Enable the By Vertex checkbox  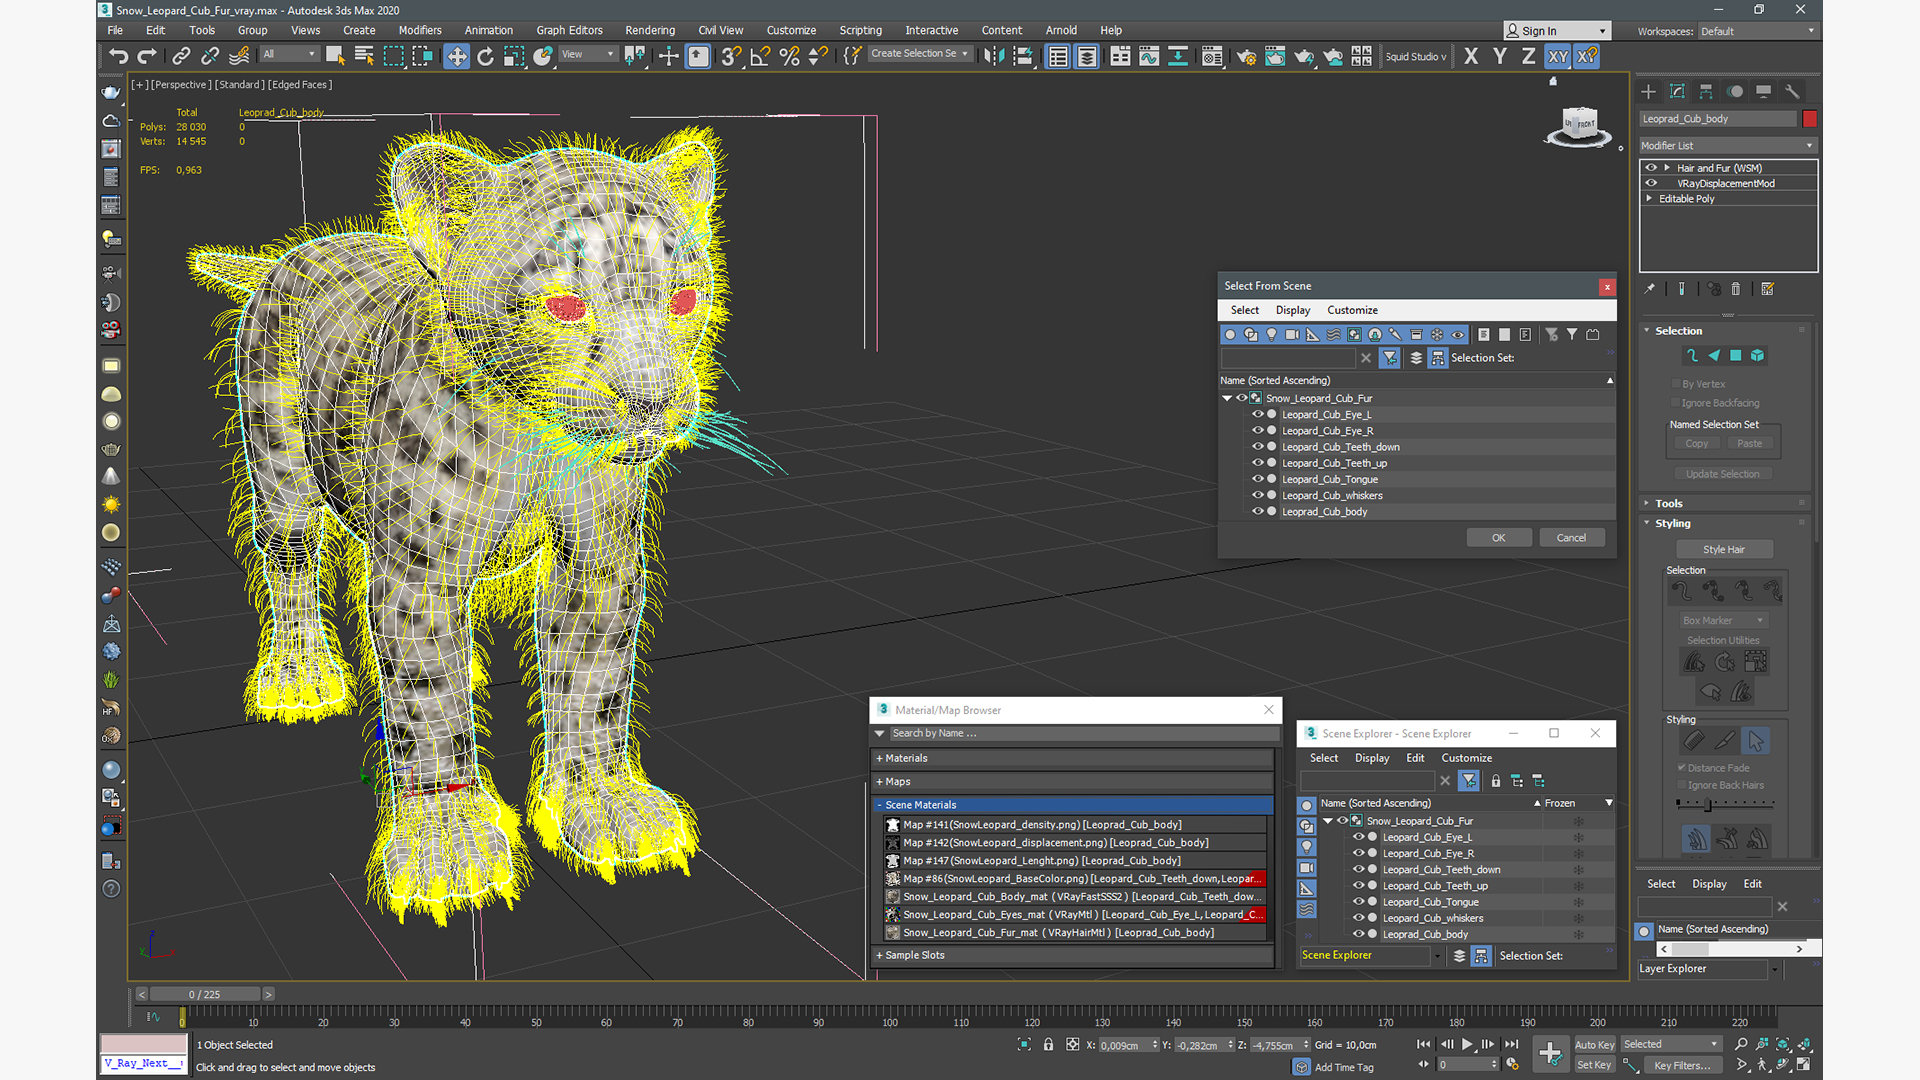(1676, 384)
